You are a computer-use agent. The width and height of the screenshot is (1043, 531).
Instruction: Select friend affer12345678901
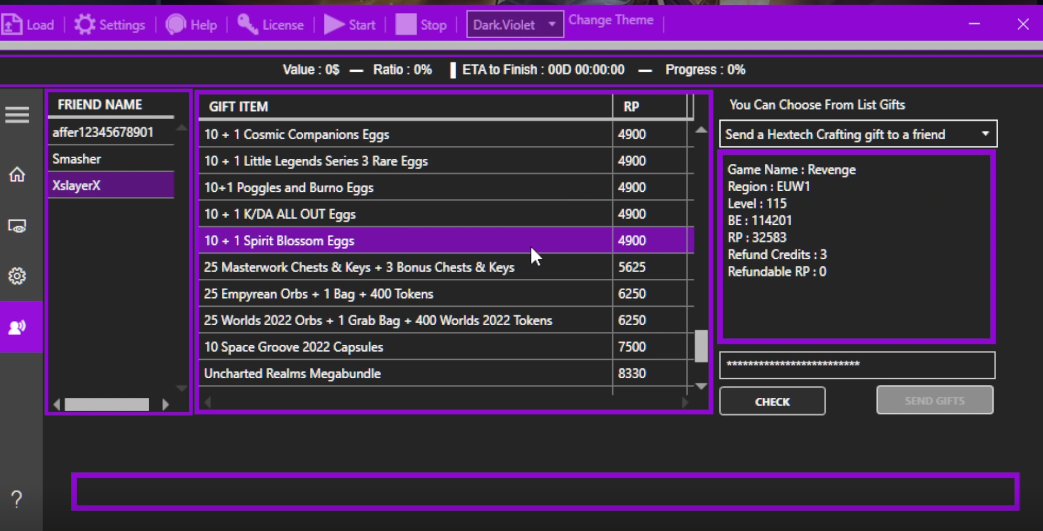110,132
